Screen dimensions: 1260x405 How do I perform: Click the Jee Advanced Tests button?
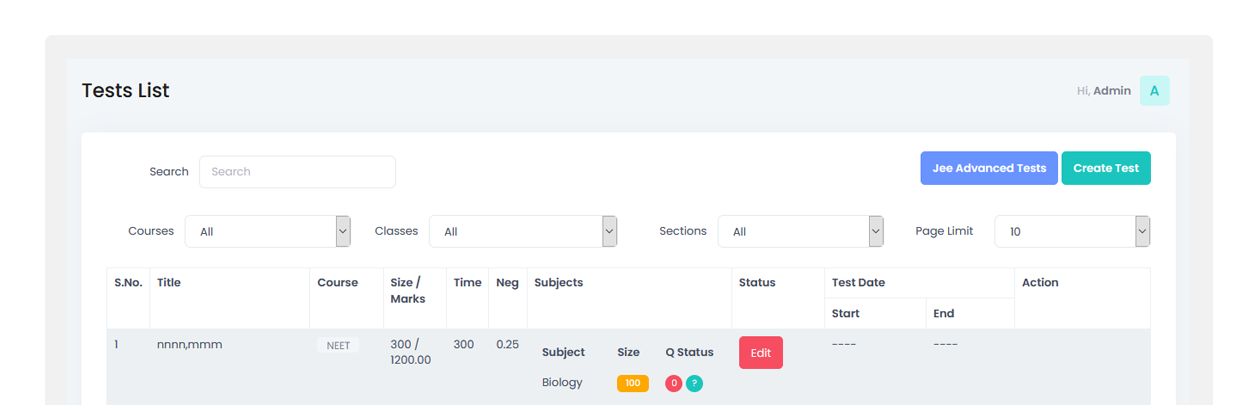(x=989, y=168)
